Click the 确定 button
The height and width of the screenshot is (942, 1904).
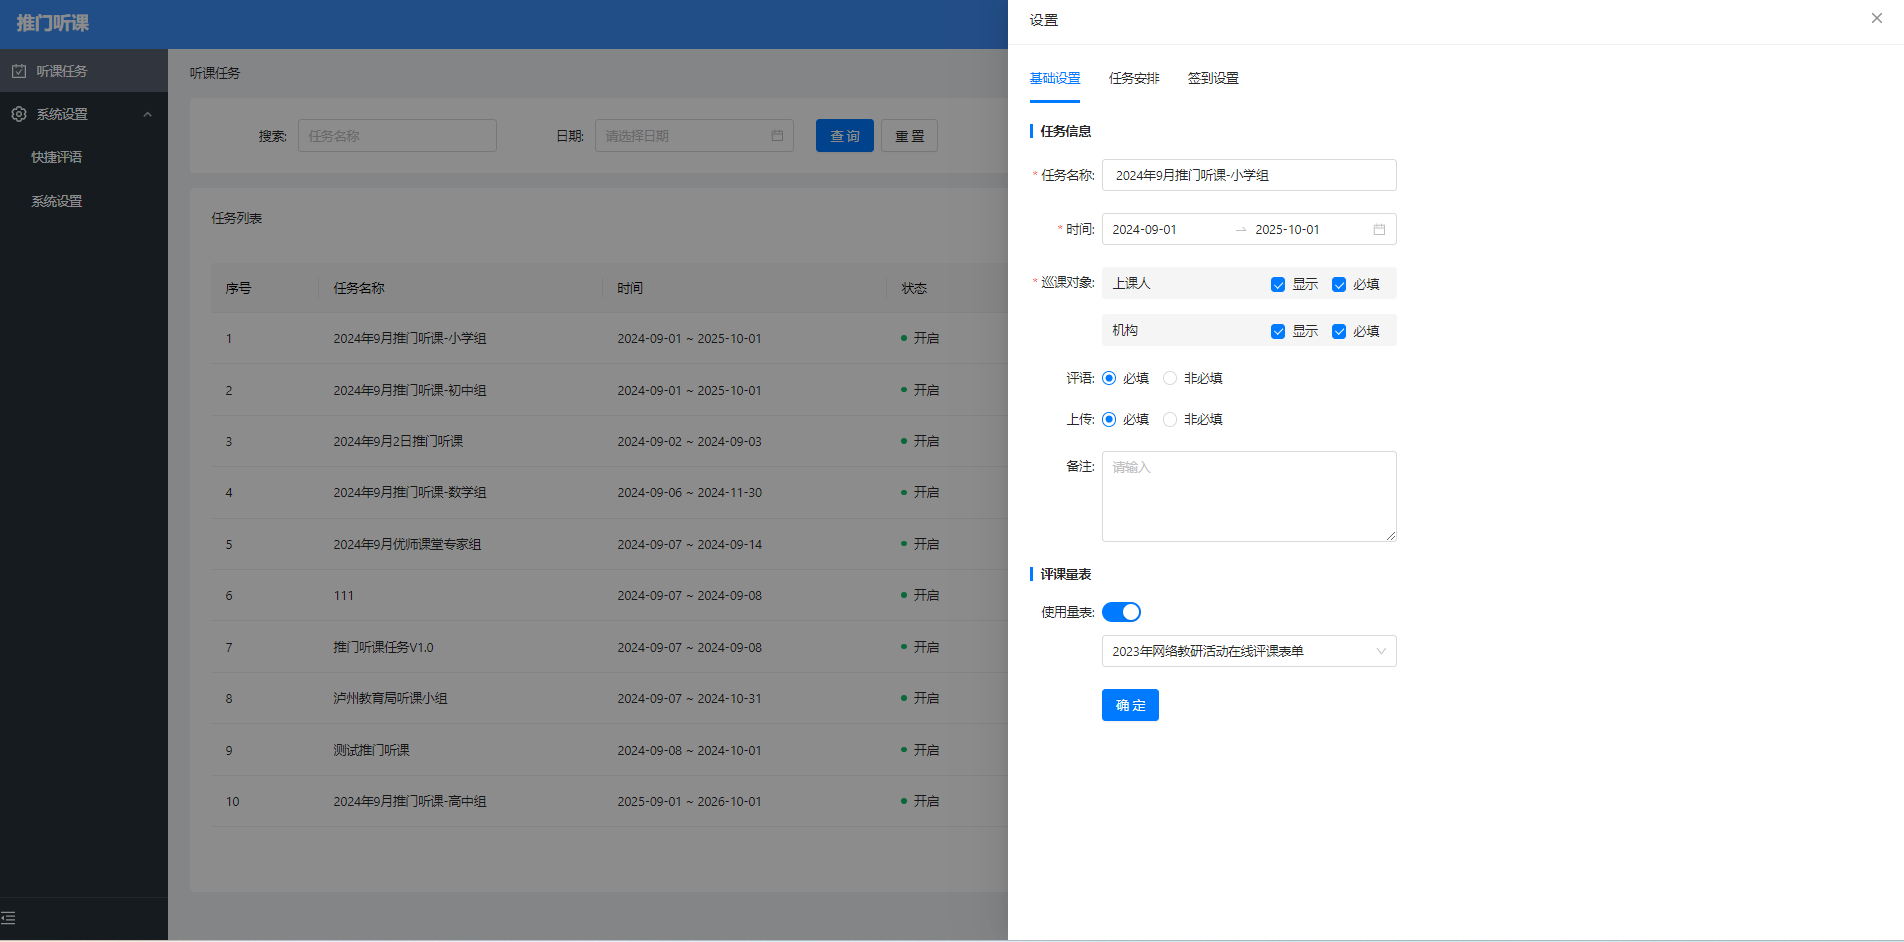point(1130,705)
